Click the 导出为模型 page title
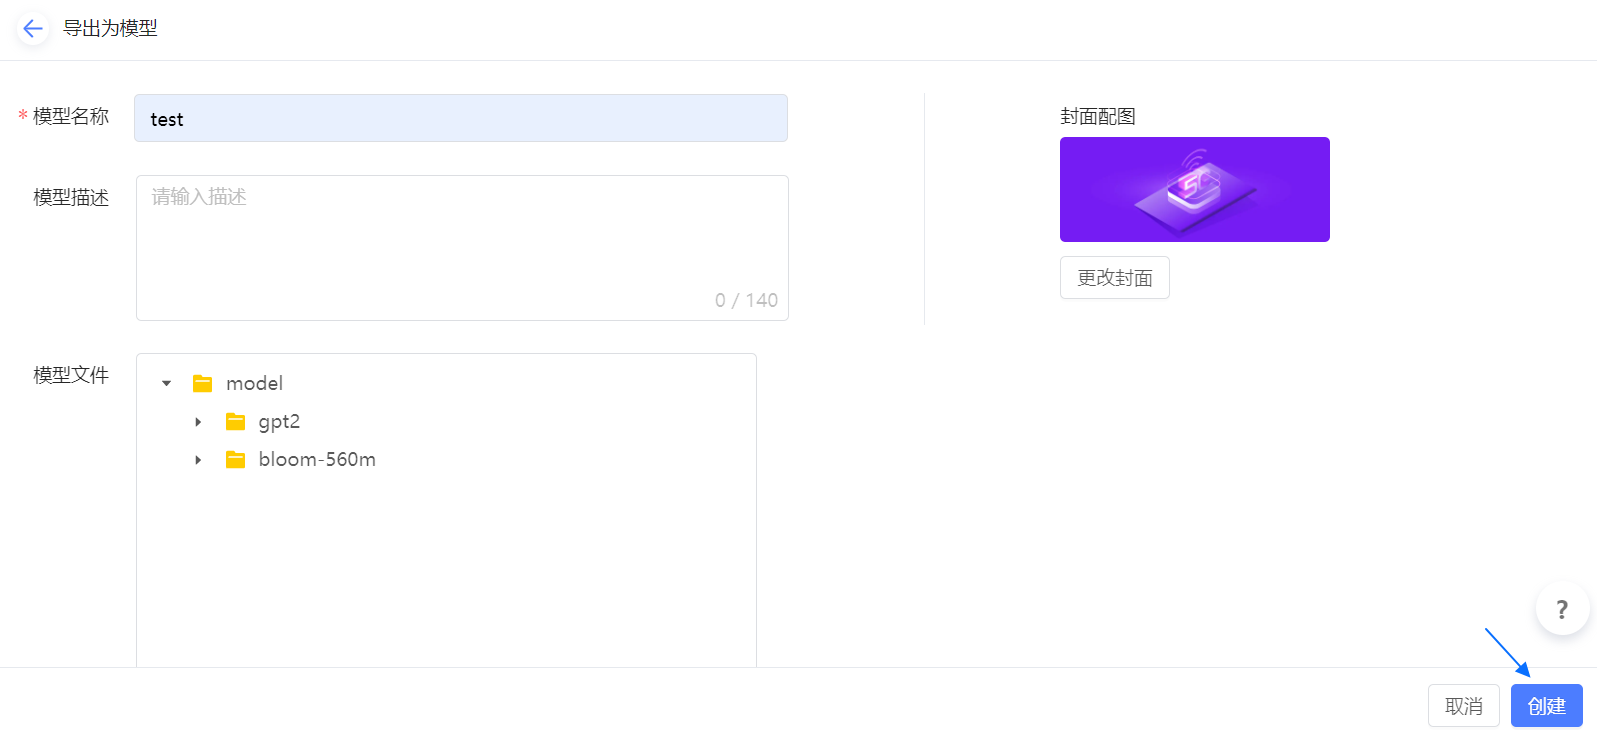Viewport: 1597px width, 738px height. [x=110, y=29]
